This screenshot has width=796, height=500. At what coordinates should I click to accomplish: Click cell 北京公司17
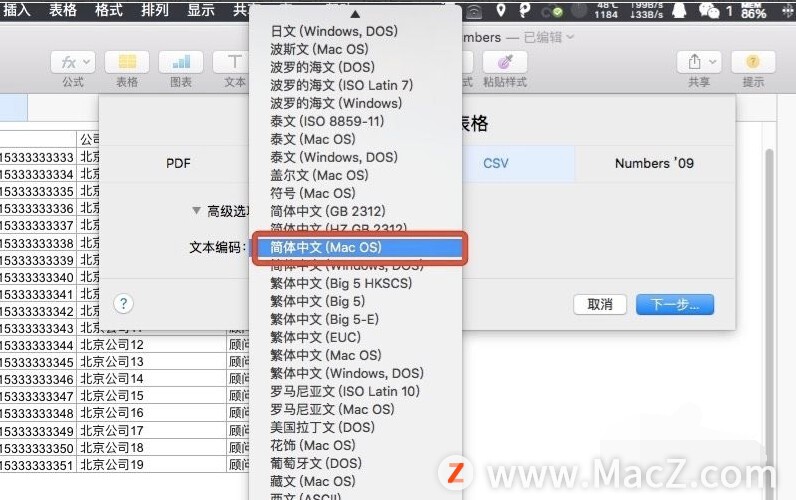[151, 430]
